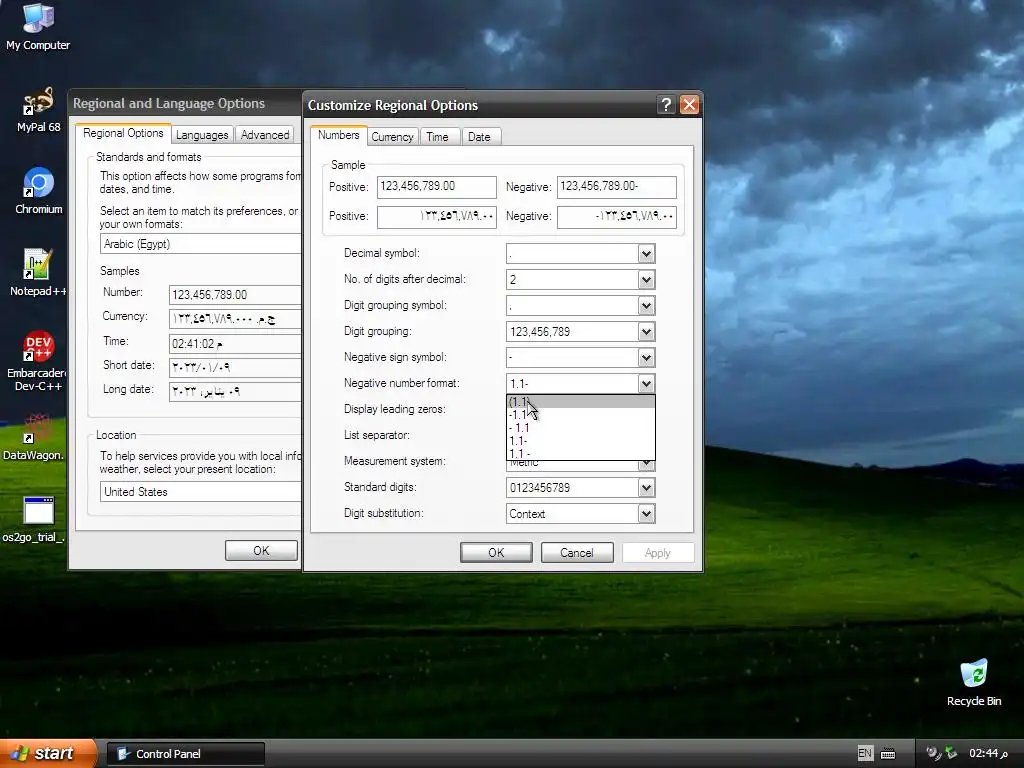Open Advanced tab in Regional and Language Options
Image resolution: width=1024 pixels, height=768 pixels.
click(264, 135)
